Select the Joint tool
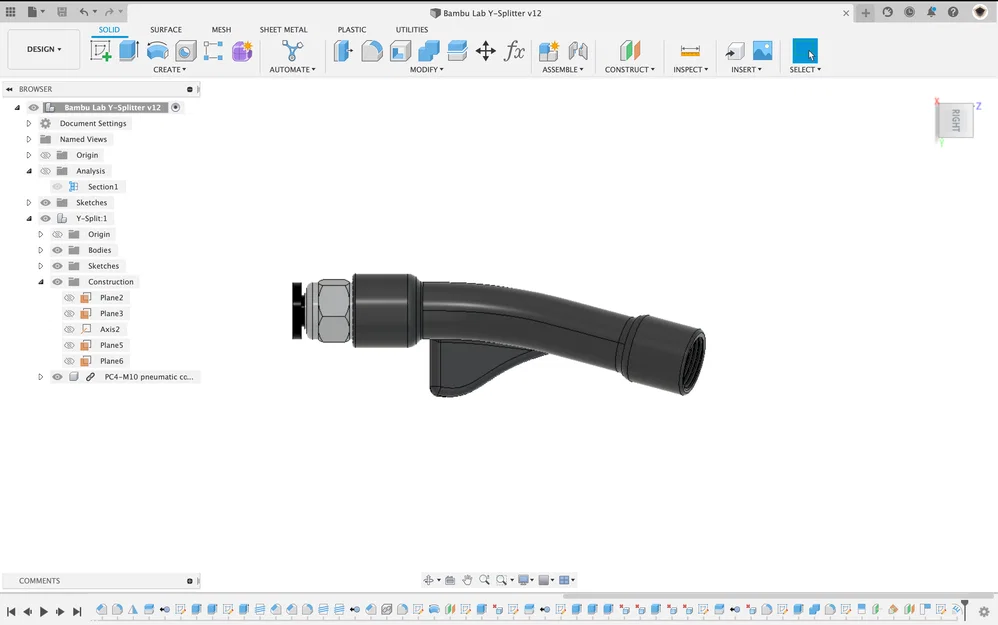The height and width of the screenshot is (625, 998). [x=577, y=51]
